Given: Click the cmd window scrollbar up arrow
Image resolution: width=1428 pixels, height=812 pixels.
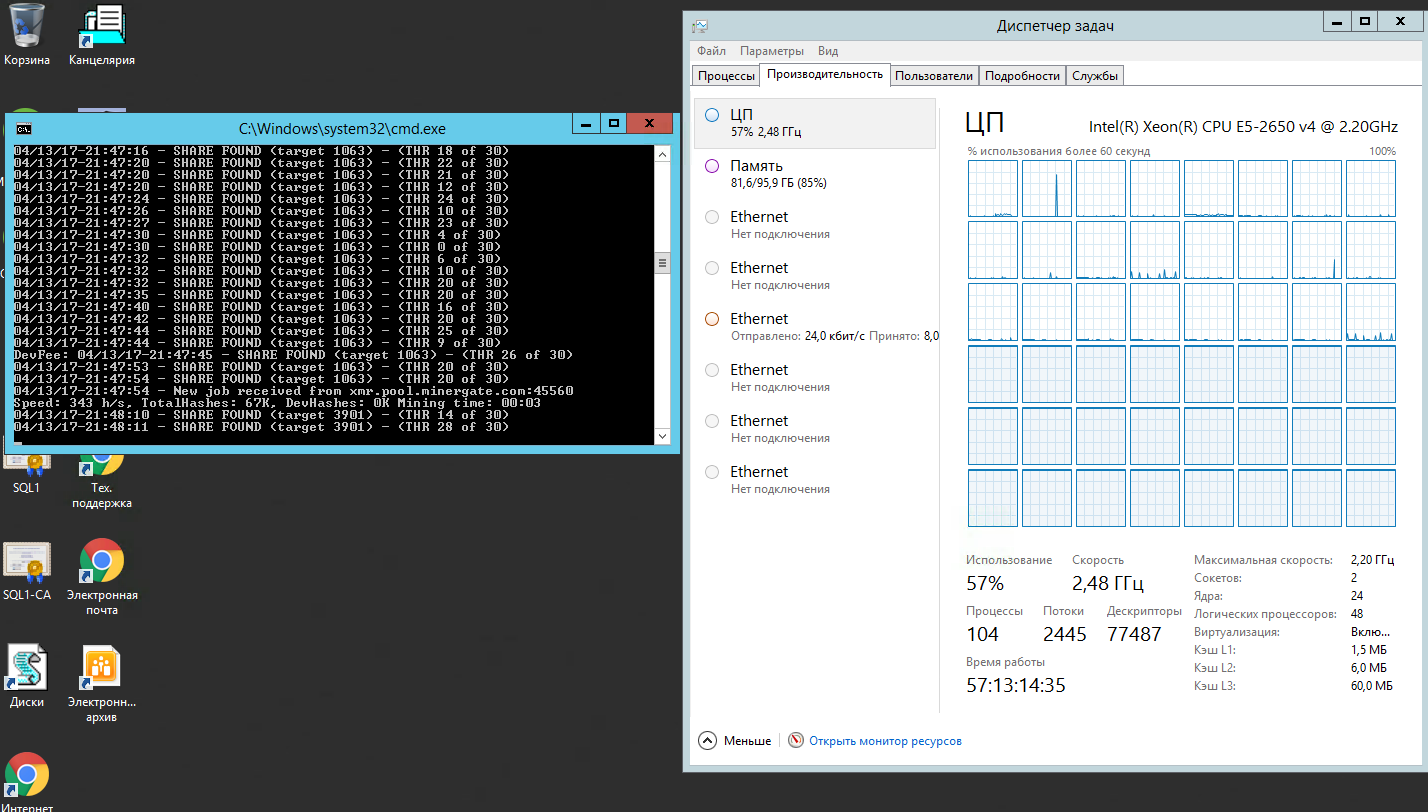Looking at the screenshot, I should coord(661,153).
